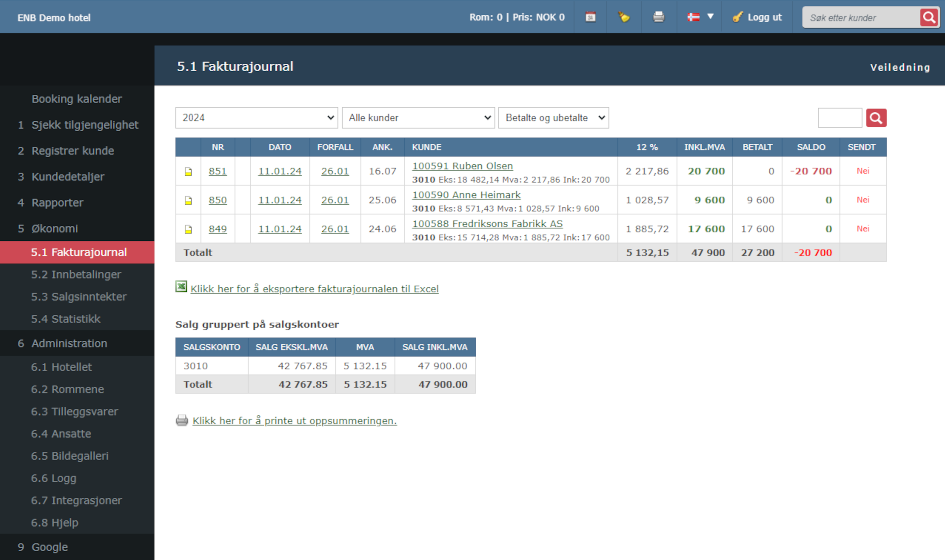Image resolution: width=945 pixels, height=560 pixels.
Task: Click 'Nei' sent status for invoice 851
Action: (x=862, y=171)
